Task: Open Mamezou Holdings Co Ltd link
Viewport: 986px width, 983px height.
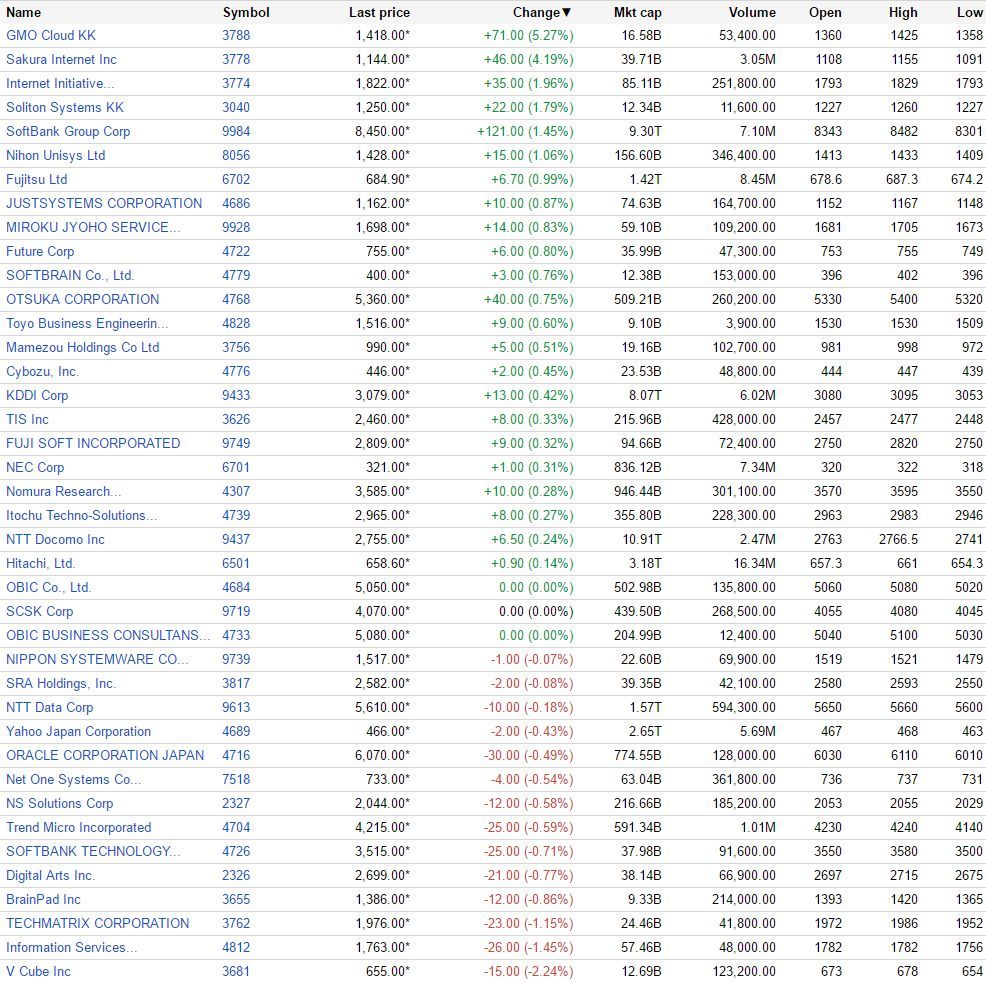Action: [82, 347]
